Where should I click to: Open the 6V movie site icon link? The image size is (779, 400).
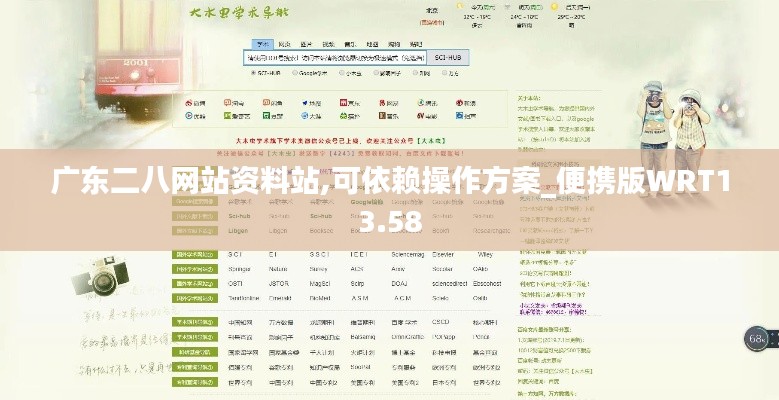coord(427,116)
